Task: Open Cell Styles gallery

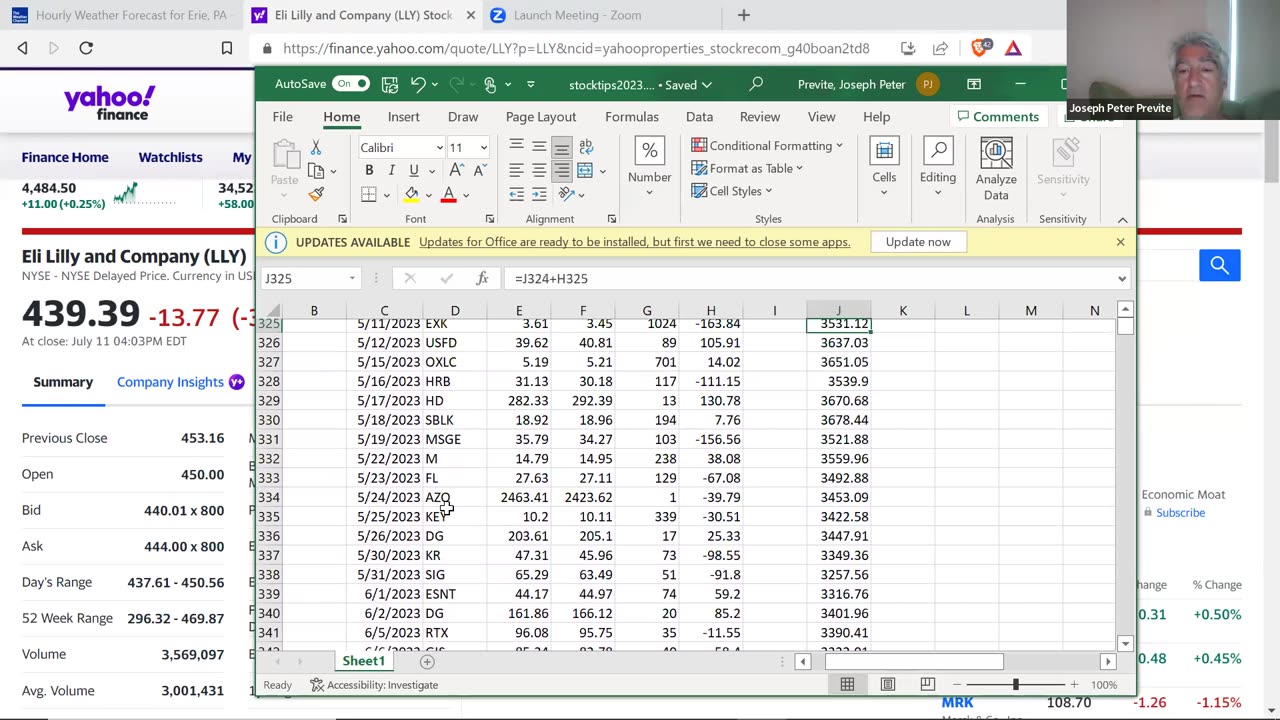Action: click(732, 191)
